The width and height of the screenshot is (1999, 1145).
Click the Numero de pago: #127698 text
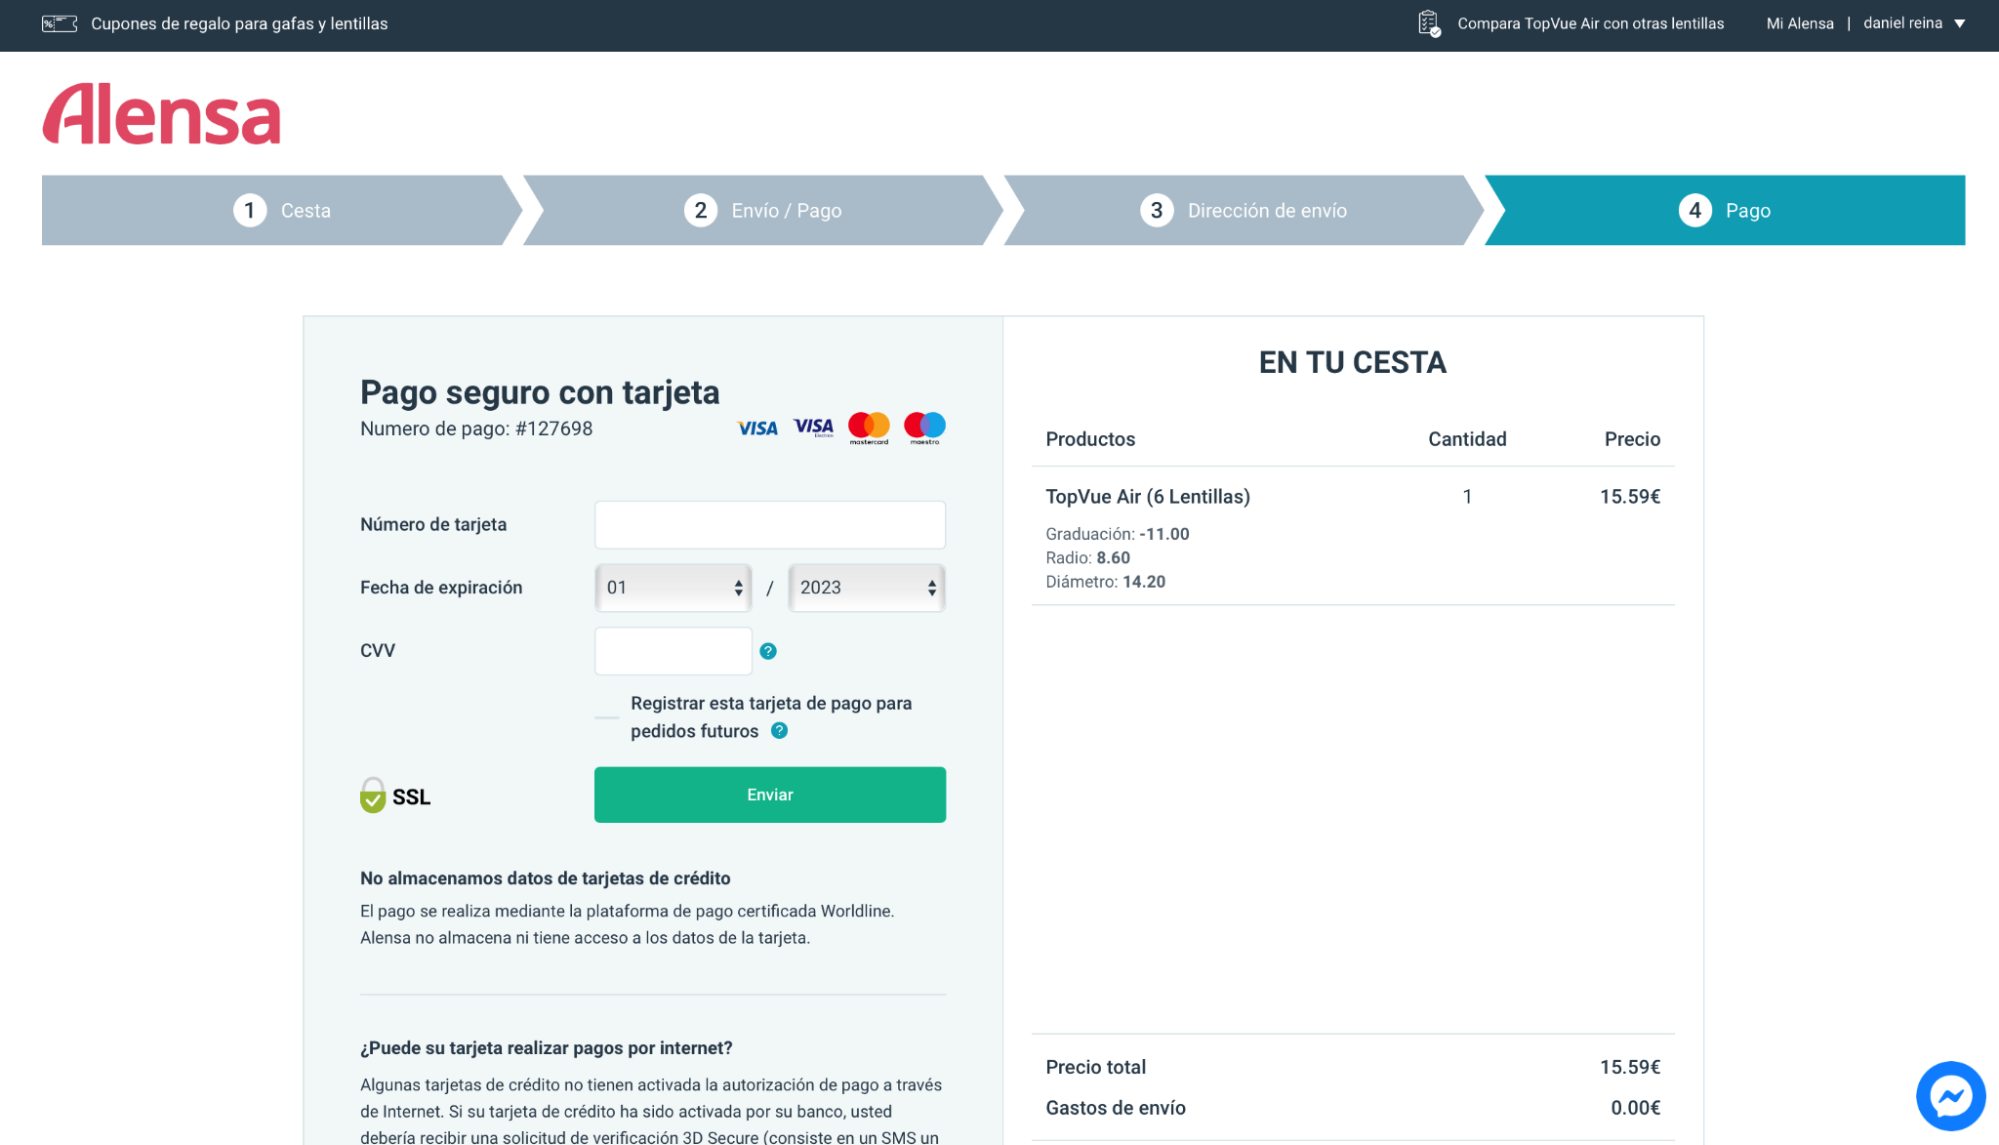pos(476,429)
